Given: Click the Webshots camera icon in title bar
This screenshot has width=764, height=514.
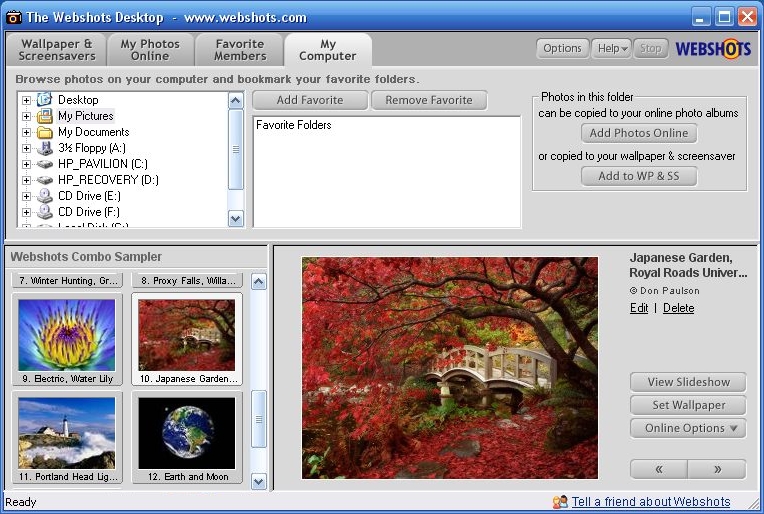Looking at the screenshot, I should click(x=14, y=18).
